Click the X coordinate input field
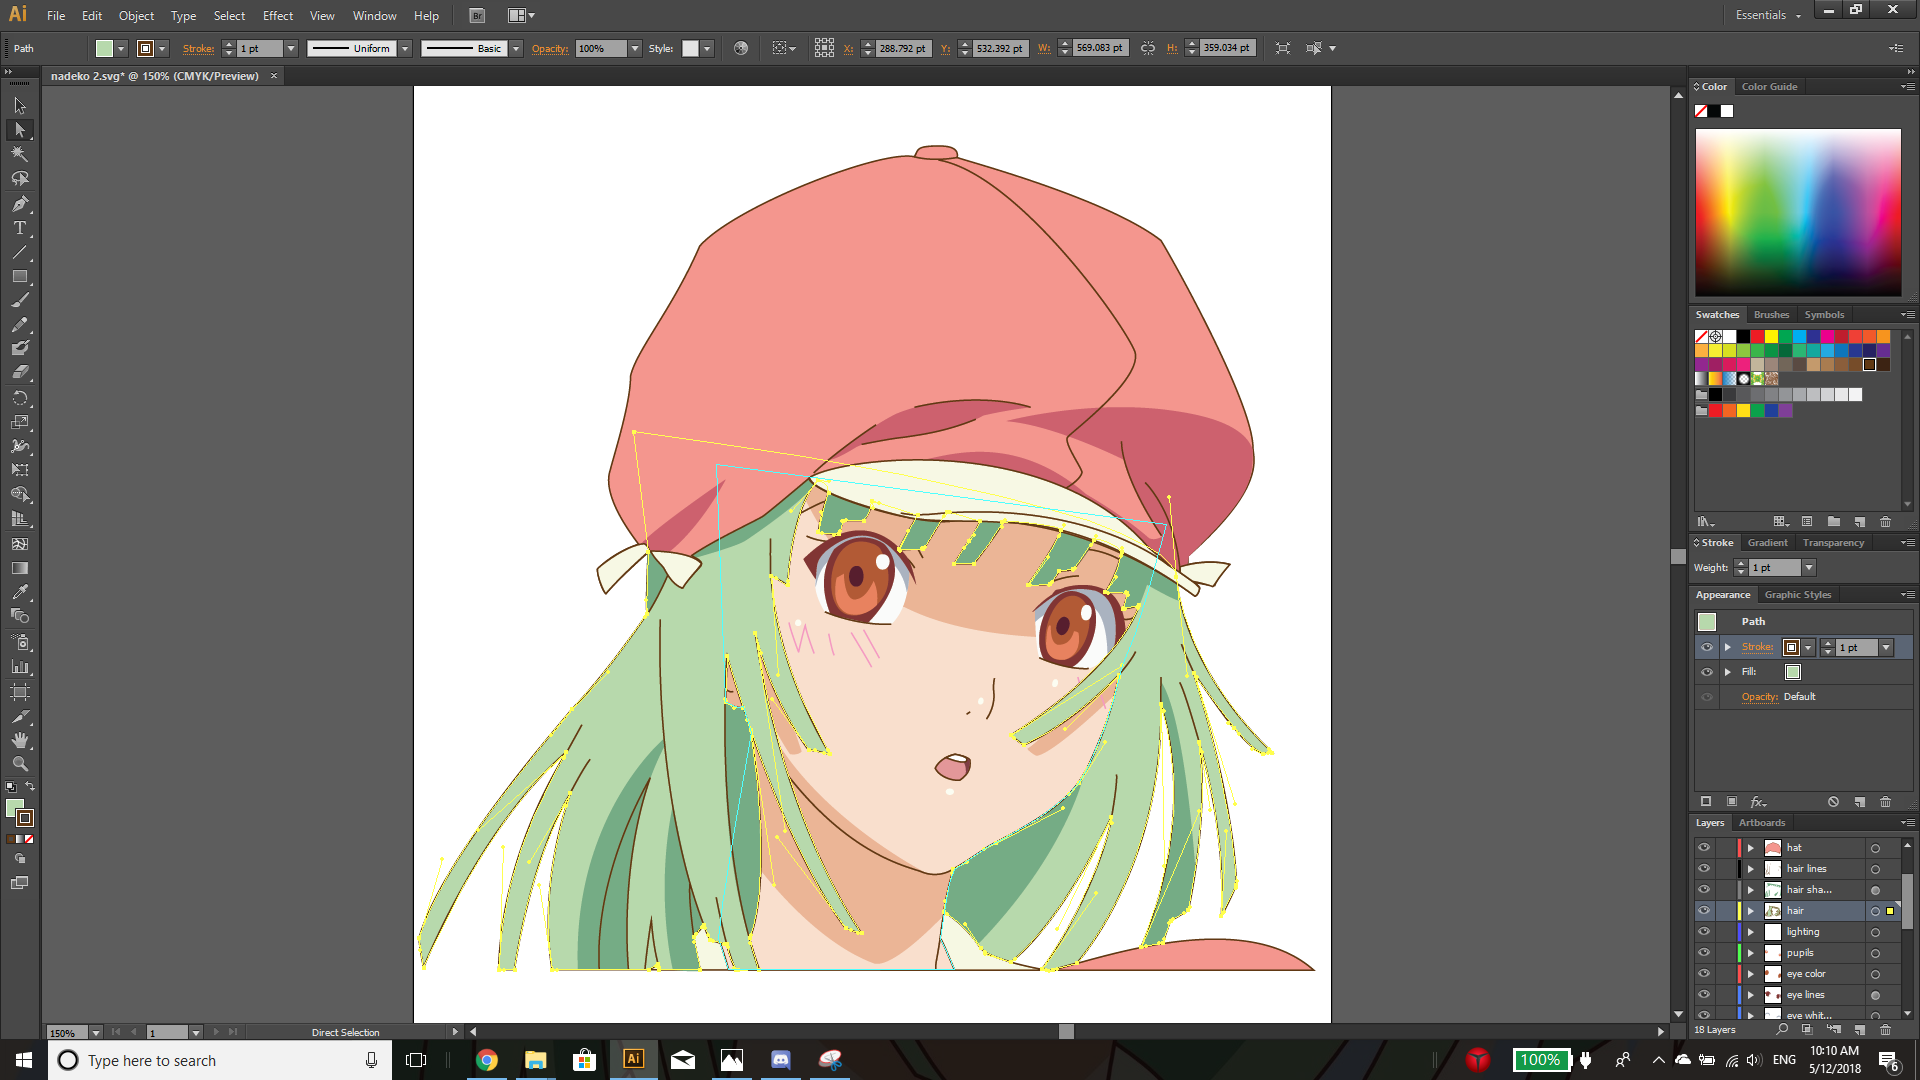Viewport: 1920px width, 1080px height. click(x=904, y=48)
